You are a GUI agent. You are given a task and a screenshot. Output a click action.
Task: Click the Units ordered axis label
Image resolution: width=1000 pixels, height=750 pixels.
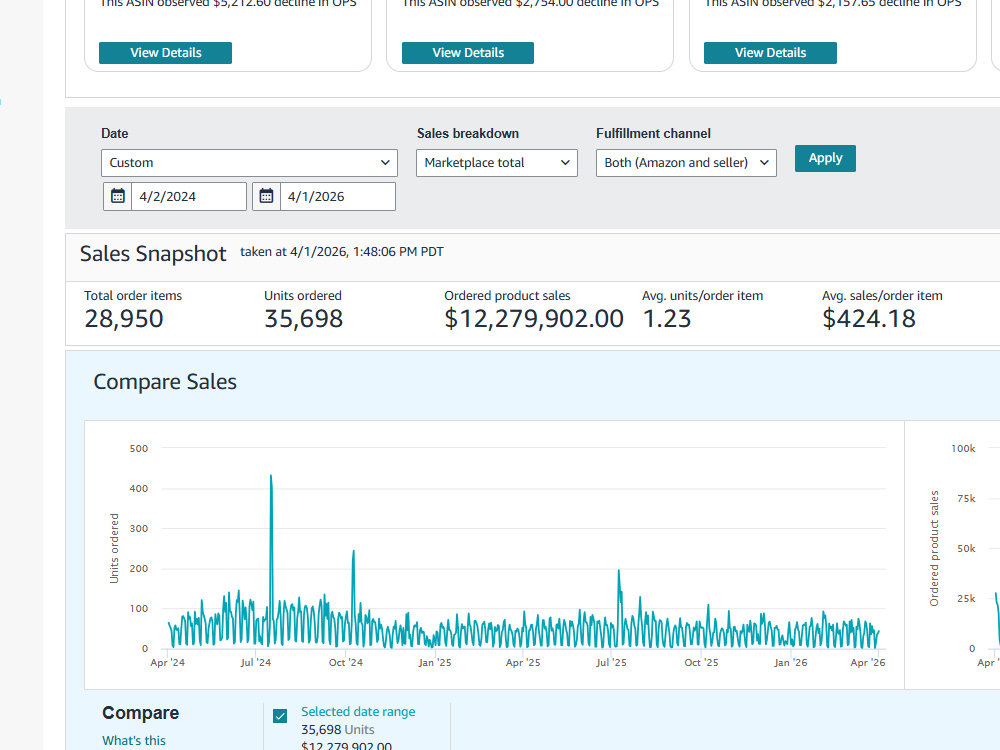[114, 548]
